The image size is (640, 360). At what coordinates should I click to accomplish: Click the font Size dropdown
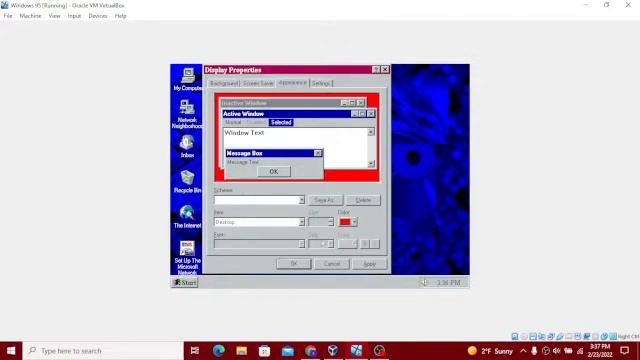point(321,244)
